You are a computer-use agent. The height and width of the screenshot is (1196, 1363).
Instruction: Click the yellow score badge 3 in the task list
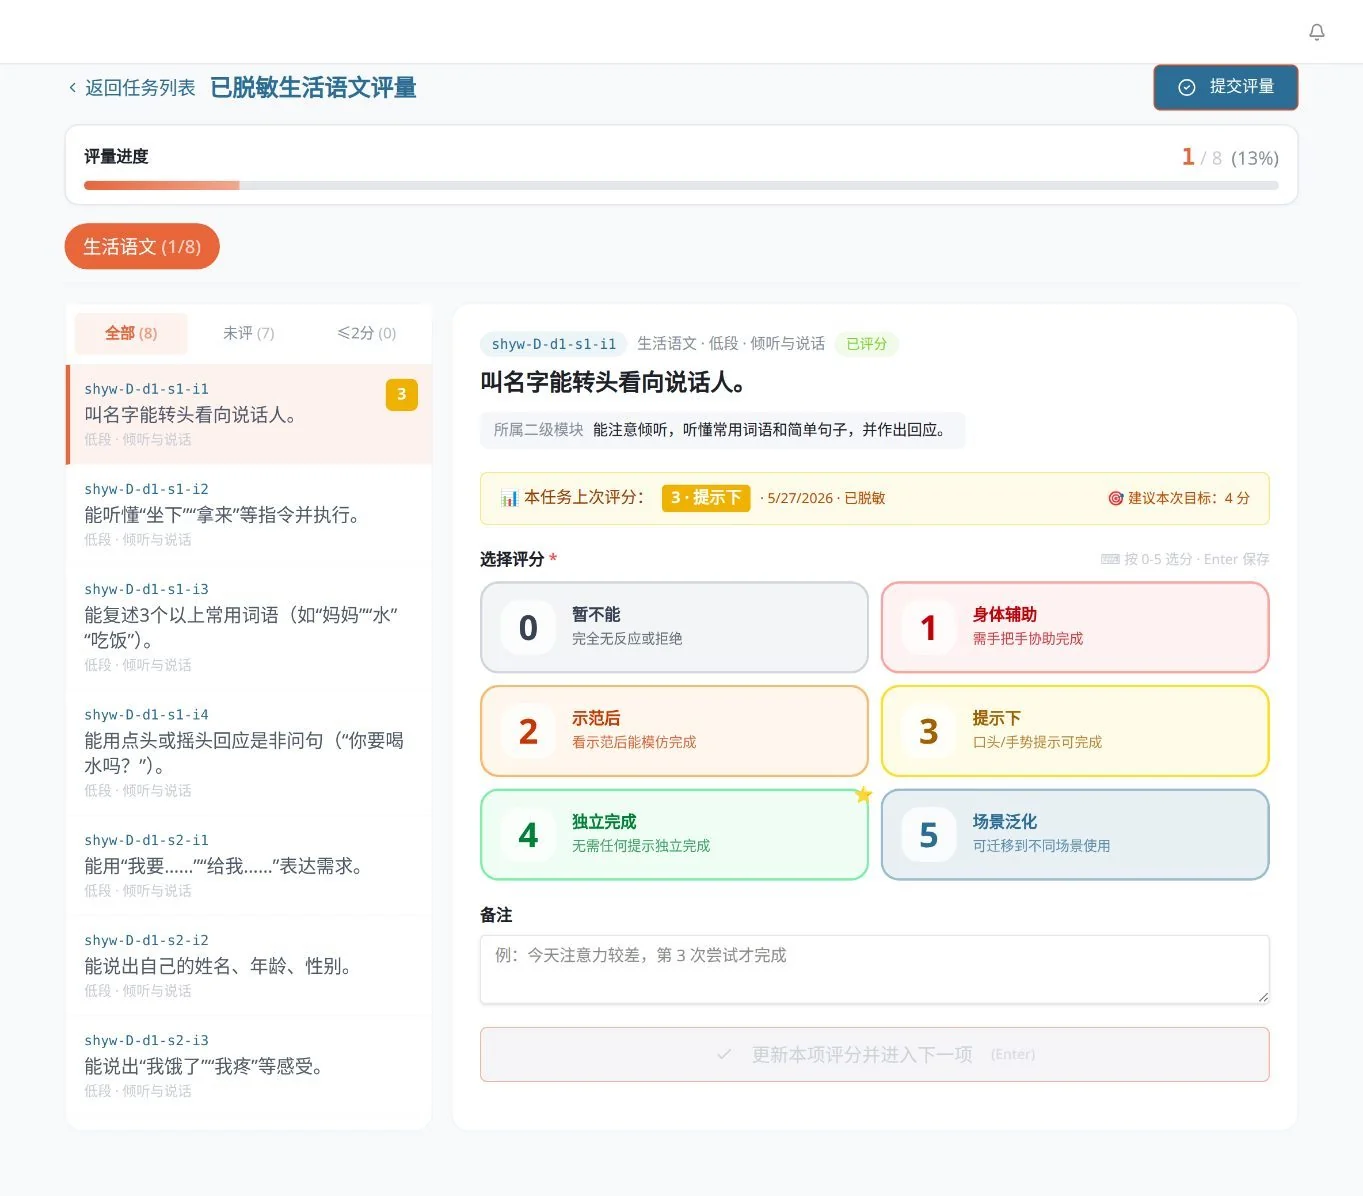tap(402, 394)
